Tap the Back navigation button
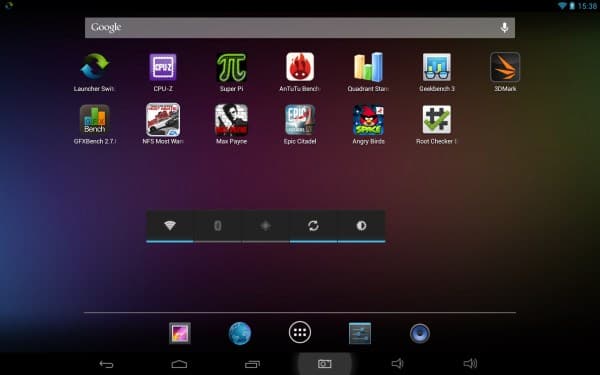Screen dimensions: 600x375 click(x=106, y=364)
